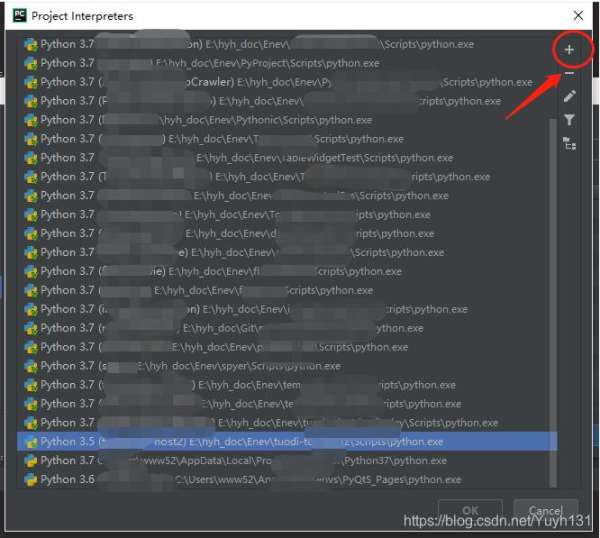This screenshot has height=538, width=600.
Task: Edit the selected interpreter with the pencil icon
Action: [x=569, y=96]
